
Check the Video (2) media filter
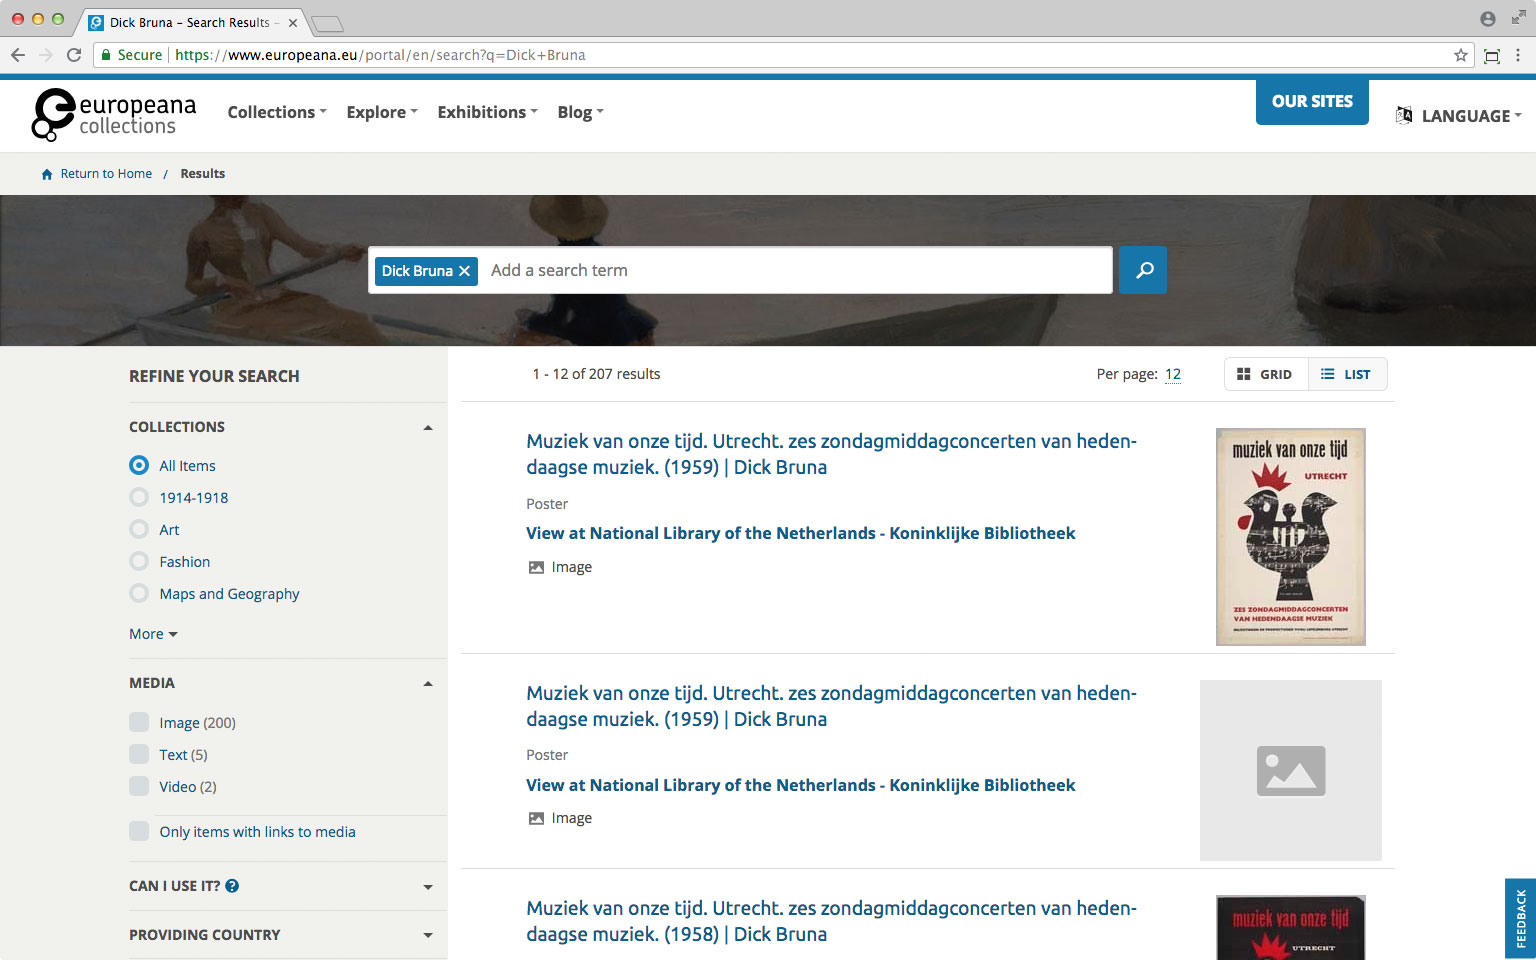139,786
